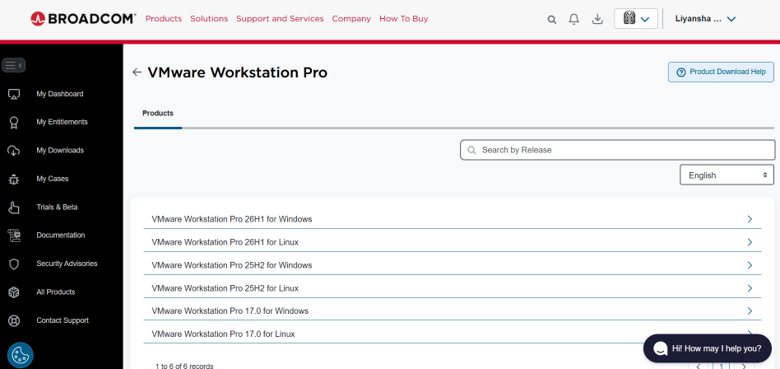Viewport: 780px width, 369px height.
Task: Expand Workstation Pro 26H1 for Windows chevron
Action: pyautogui.click(x=750, y=219)
